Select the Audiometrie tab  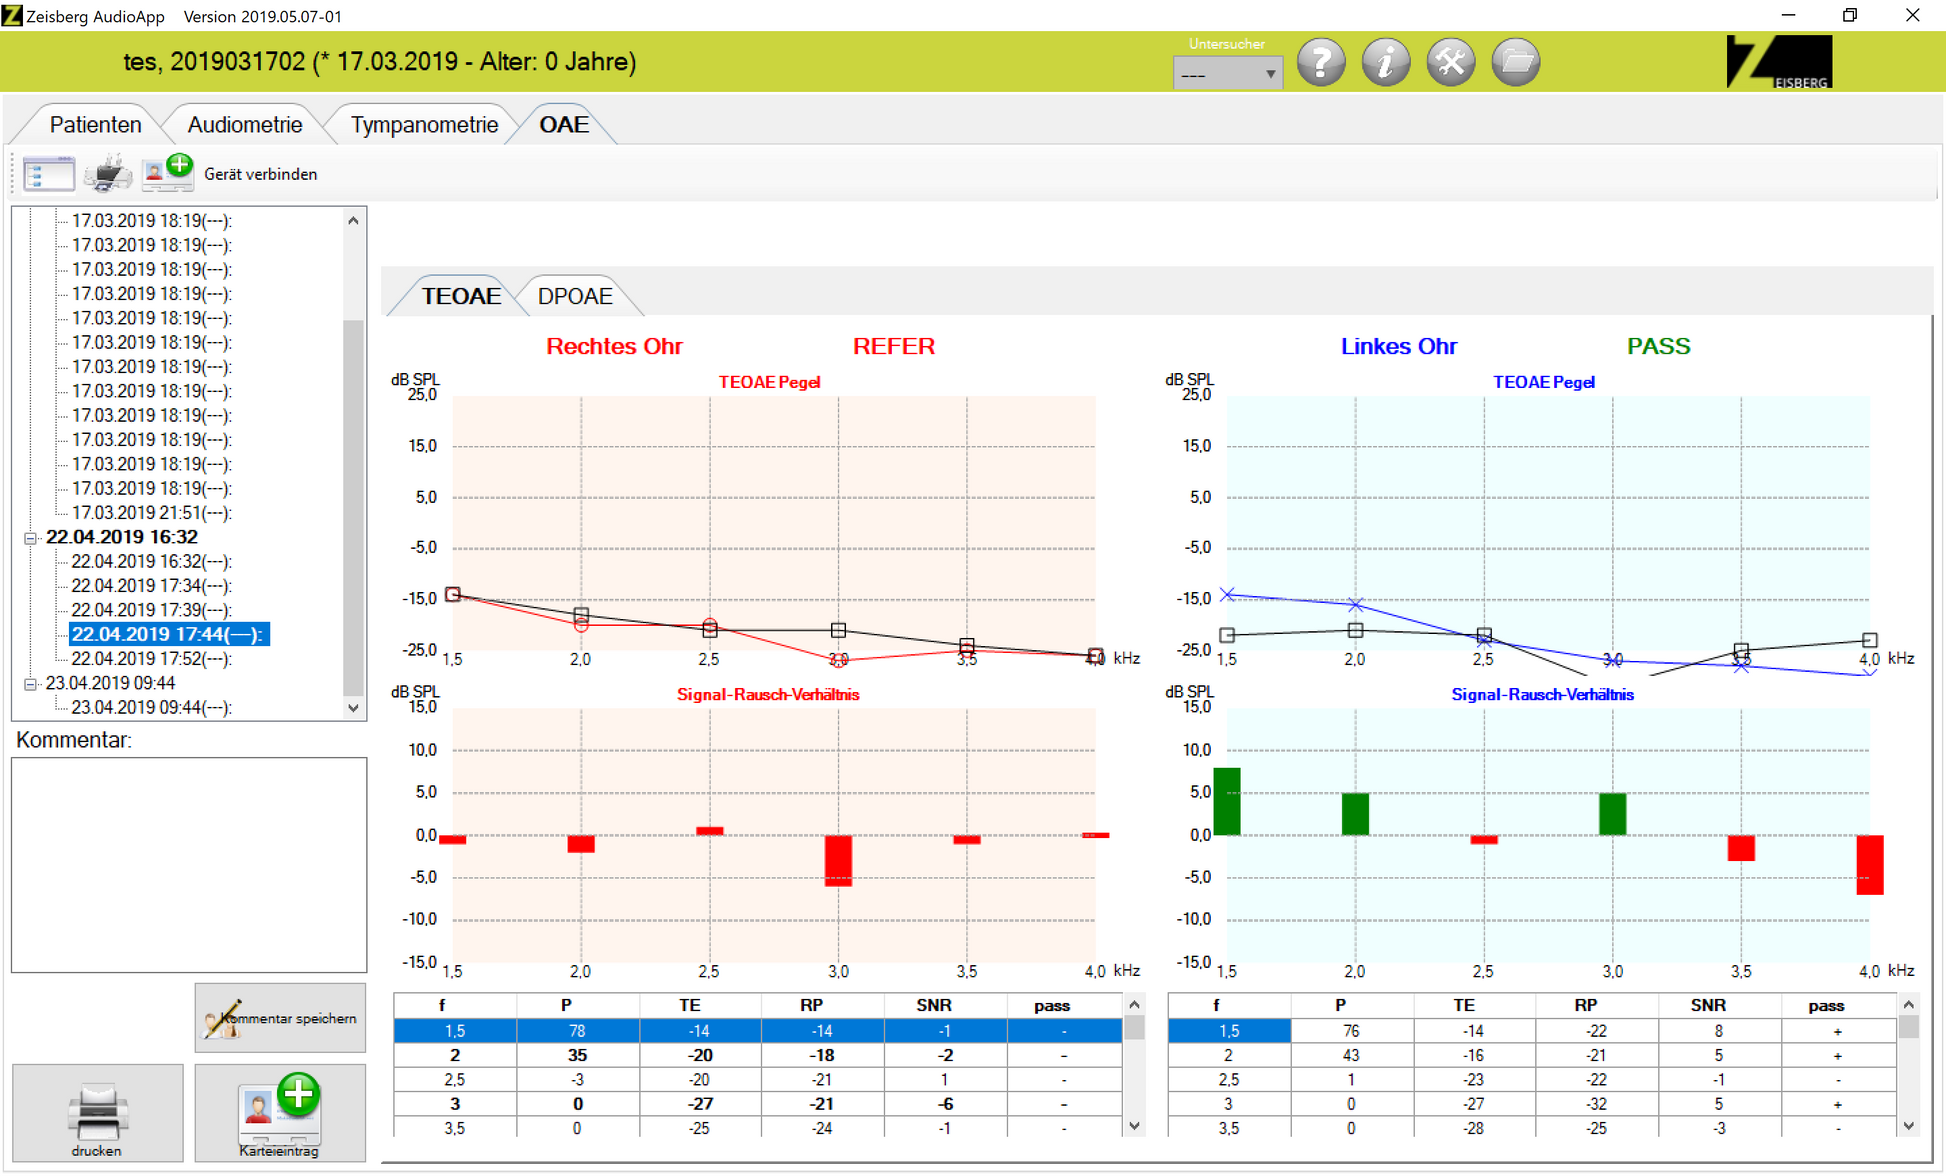coord(245,125)
